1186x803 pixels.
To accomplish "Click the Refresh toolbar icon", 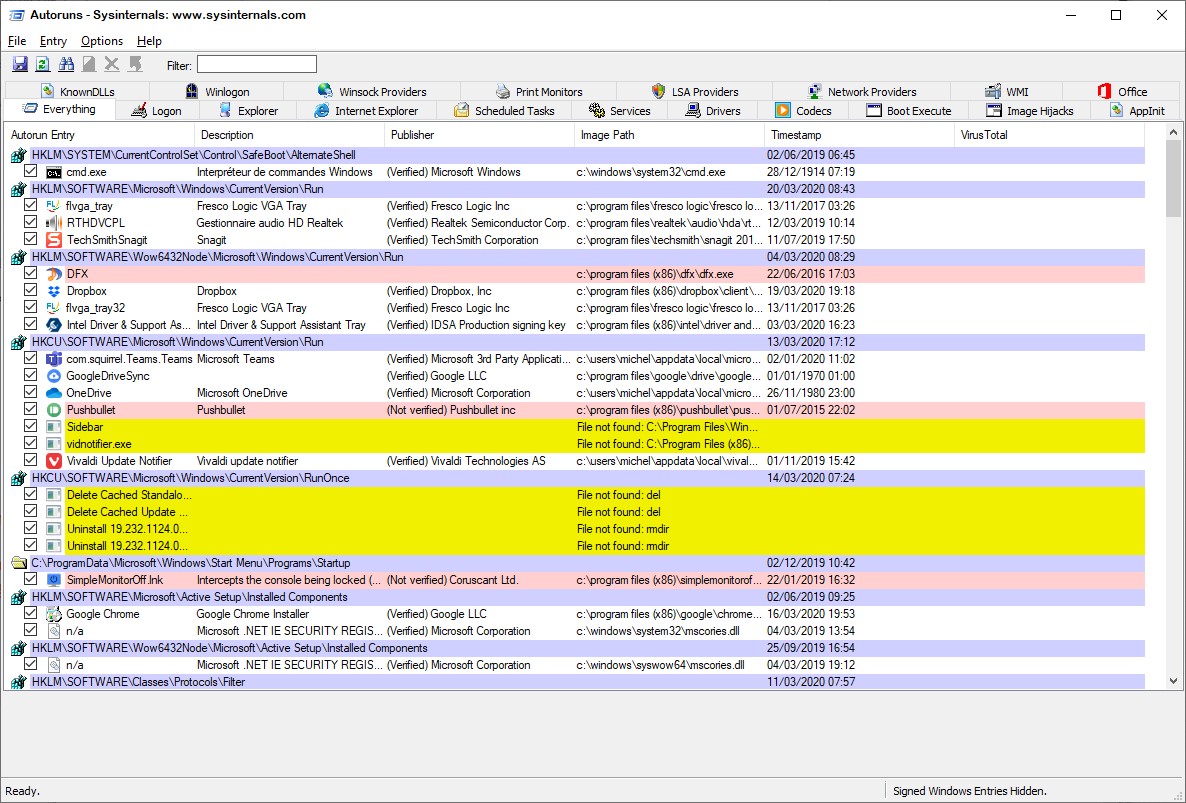I will click(43, 64).
